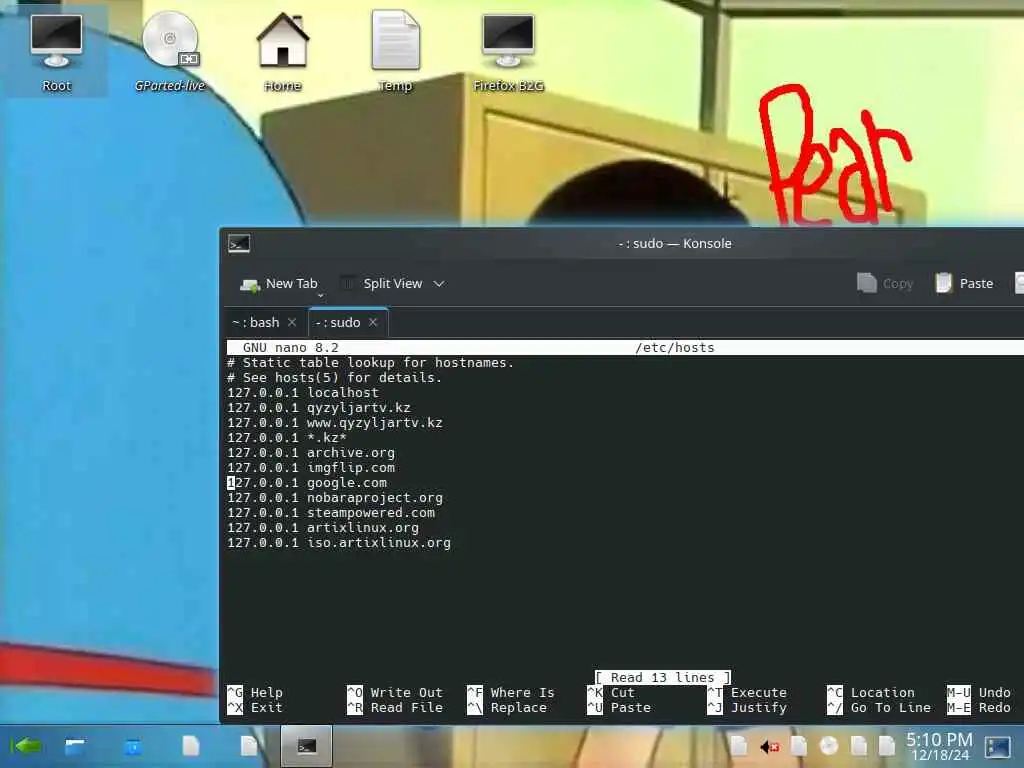Screen dimensions: 1024x768
Task: Click the 'Read 13 lines' status message
Action: pos(662,678)
